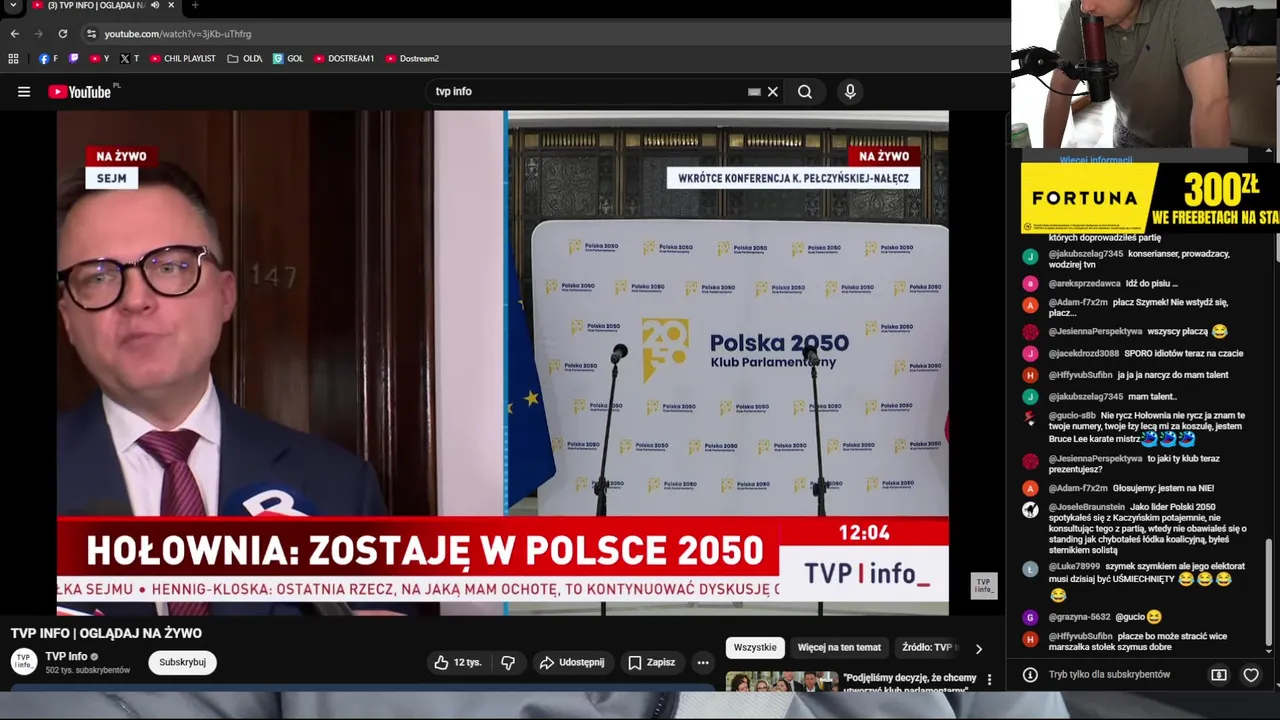Open options menu for 'Podjęliśmy decyzję' video
1280x720 pixels.
[989, 680]
